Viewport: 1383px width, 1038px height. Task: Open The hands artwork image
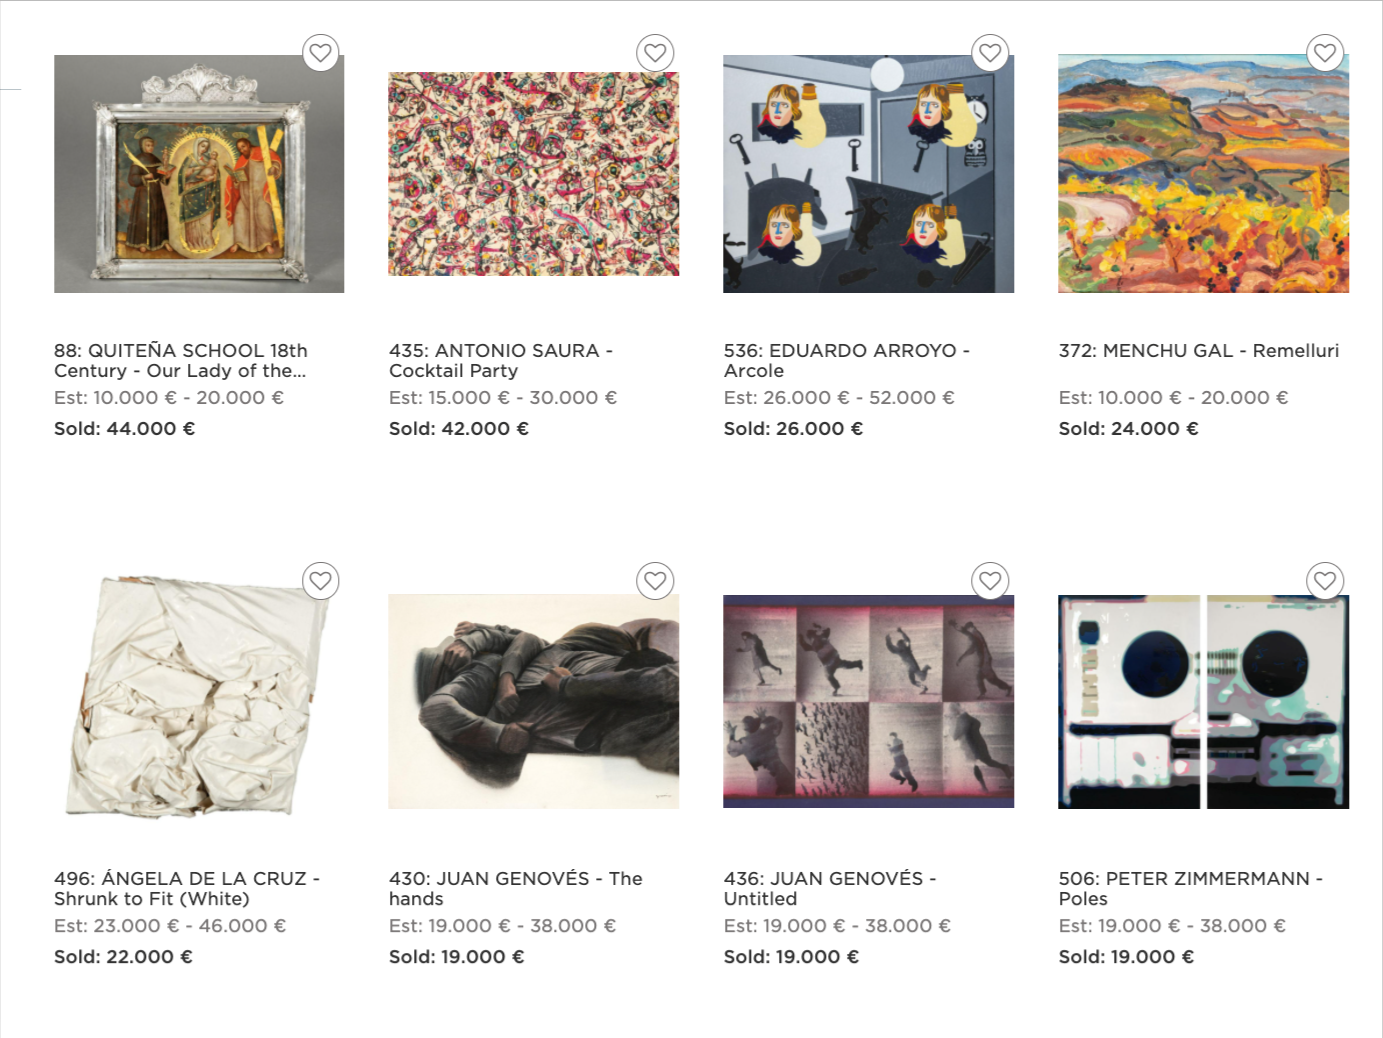click(534, 701)
